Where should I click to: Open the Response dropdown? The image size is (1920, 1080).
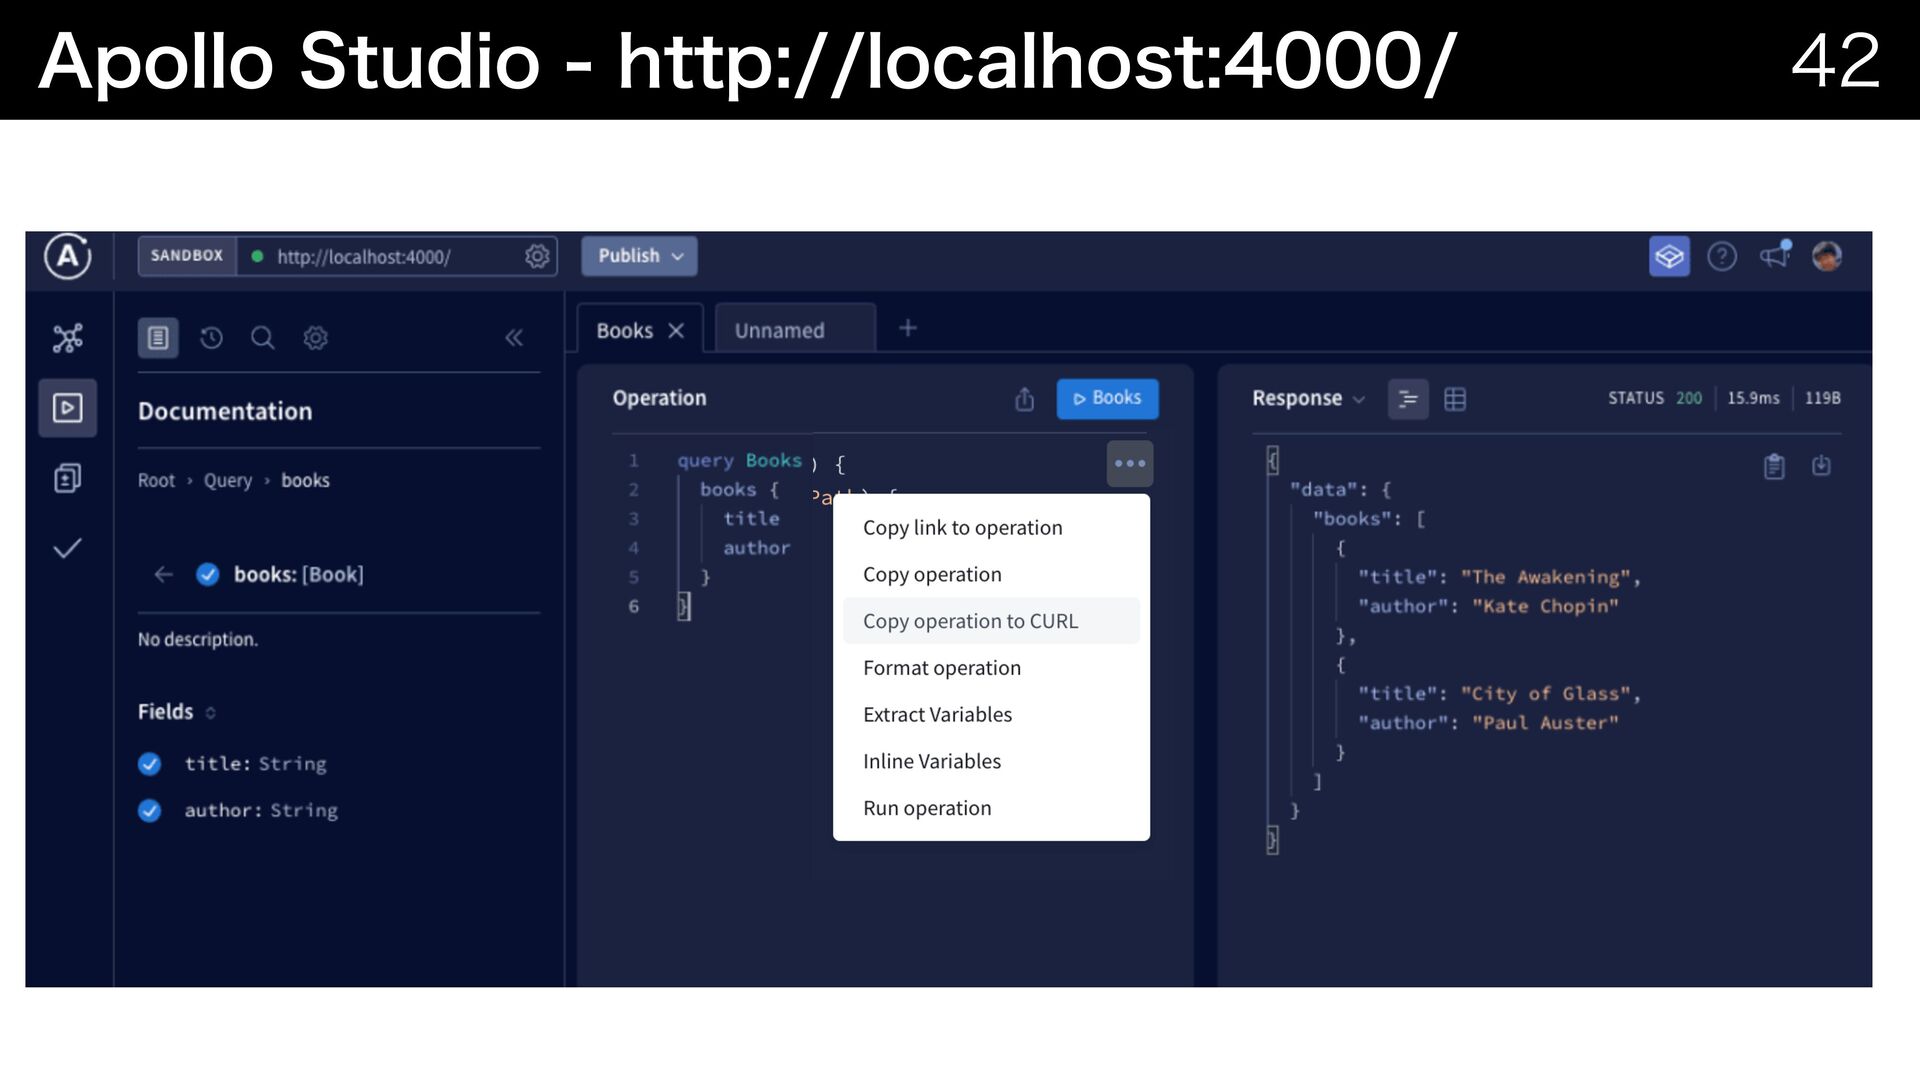point(1308,399)
